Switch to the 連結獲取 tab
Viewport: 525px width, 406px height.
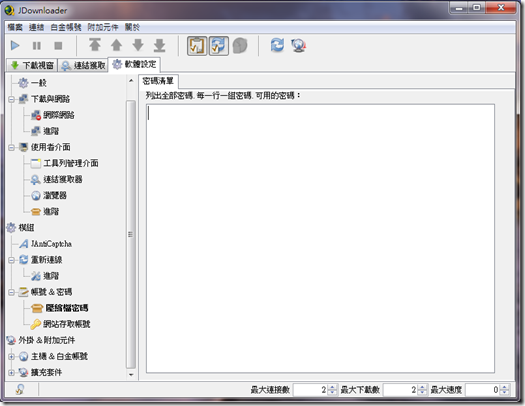coord(83,65)
